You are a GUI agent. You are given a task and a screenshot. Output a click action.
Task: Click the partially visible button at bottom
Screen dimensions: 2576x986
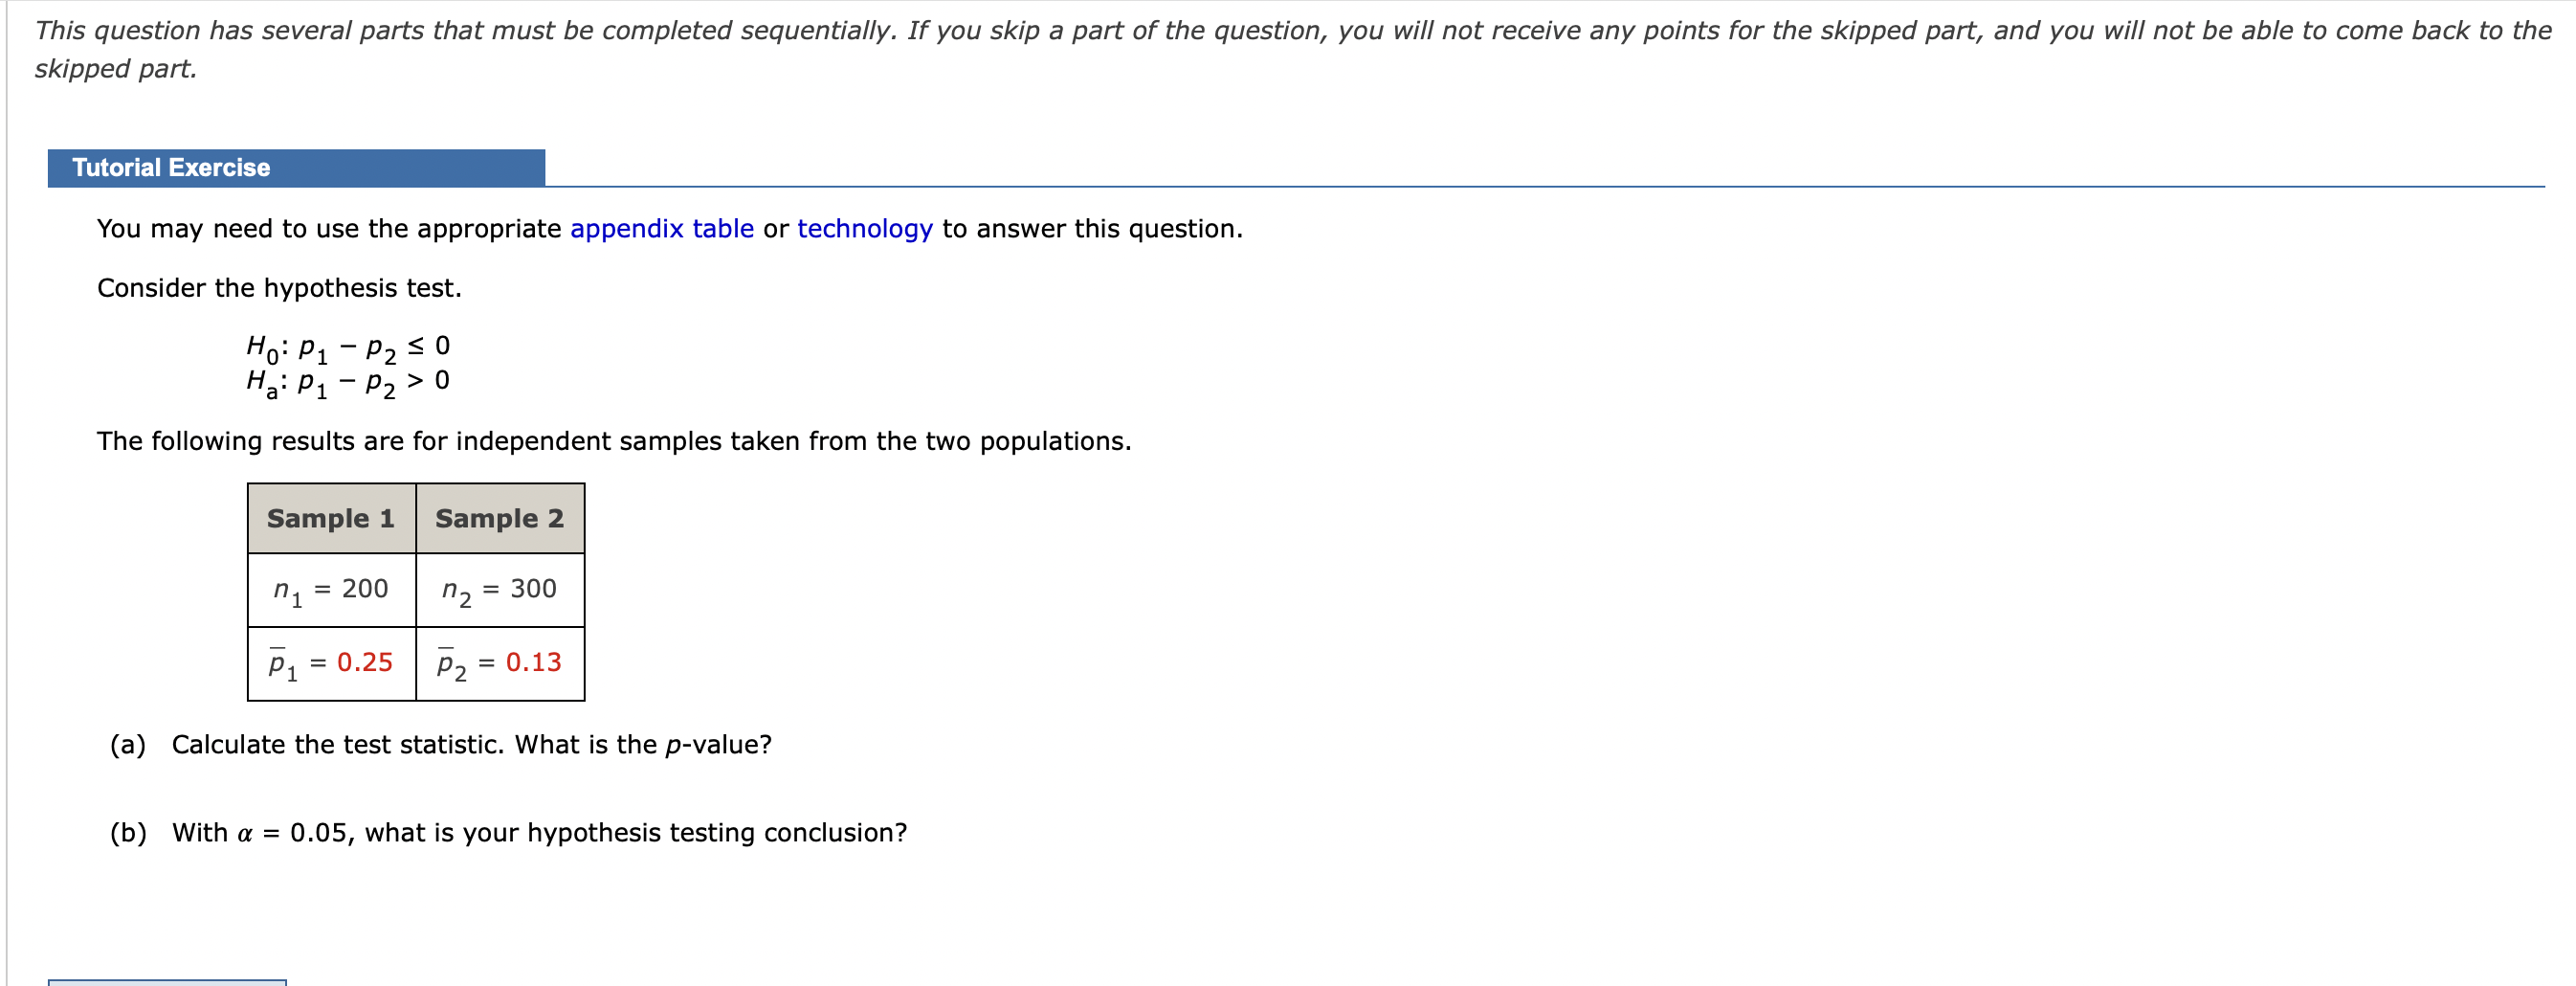(x=160, y=980)
